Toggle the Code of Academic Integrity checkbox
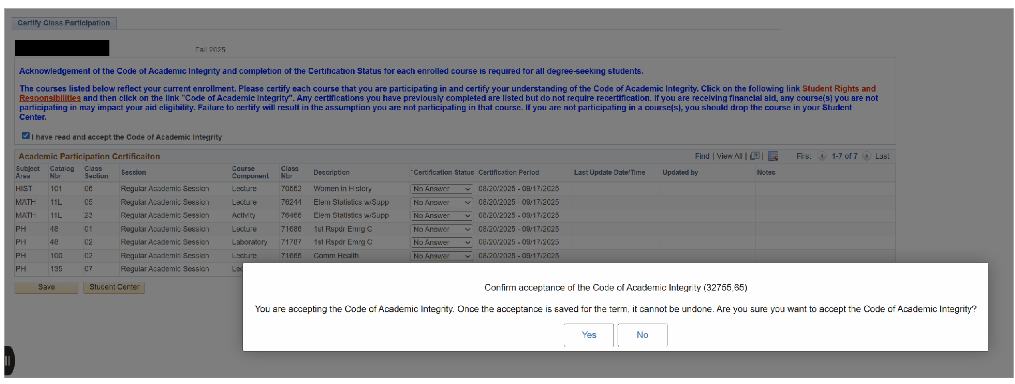Viewport: 1015px width, 384px height. click(x=25, y=137)
